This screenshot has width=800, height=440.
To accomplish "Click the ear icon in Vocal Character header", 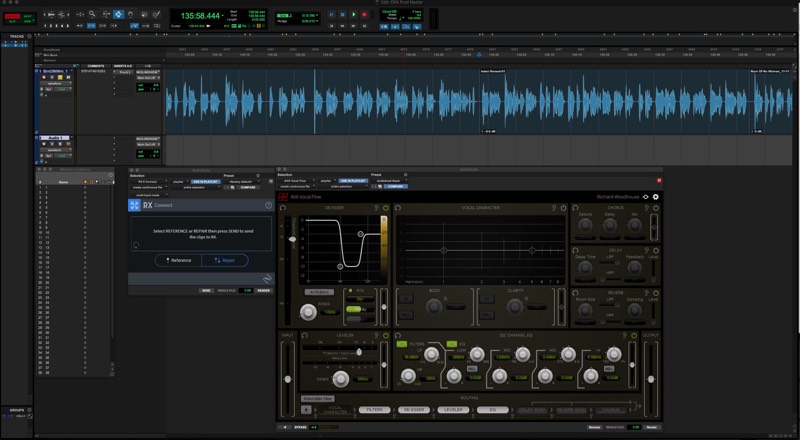I will 554,208.
